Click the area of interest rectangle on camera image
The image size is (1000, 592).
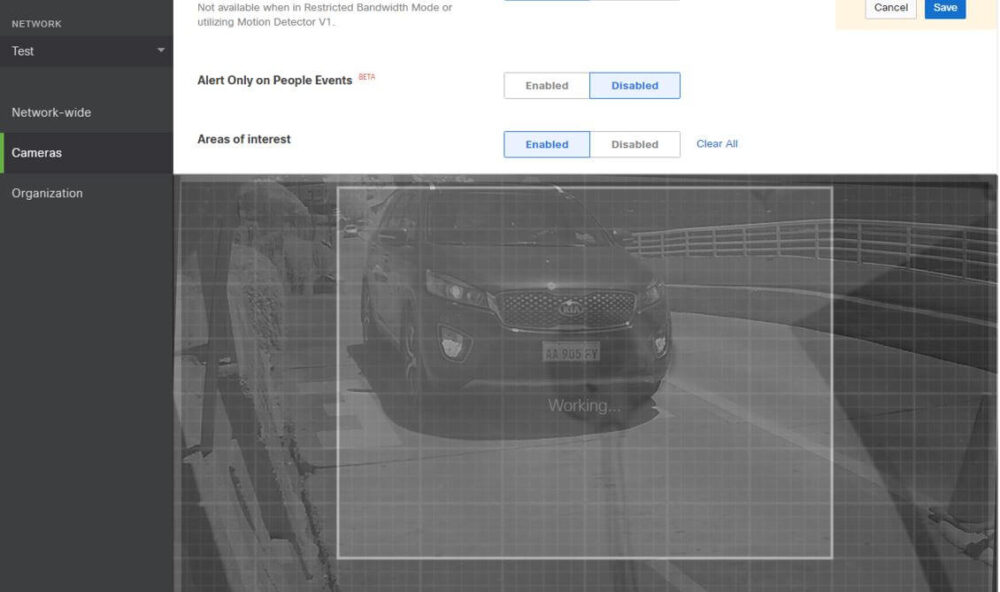[584, 373]
